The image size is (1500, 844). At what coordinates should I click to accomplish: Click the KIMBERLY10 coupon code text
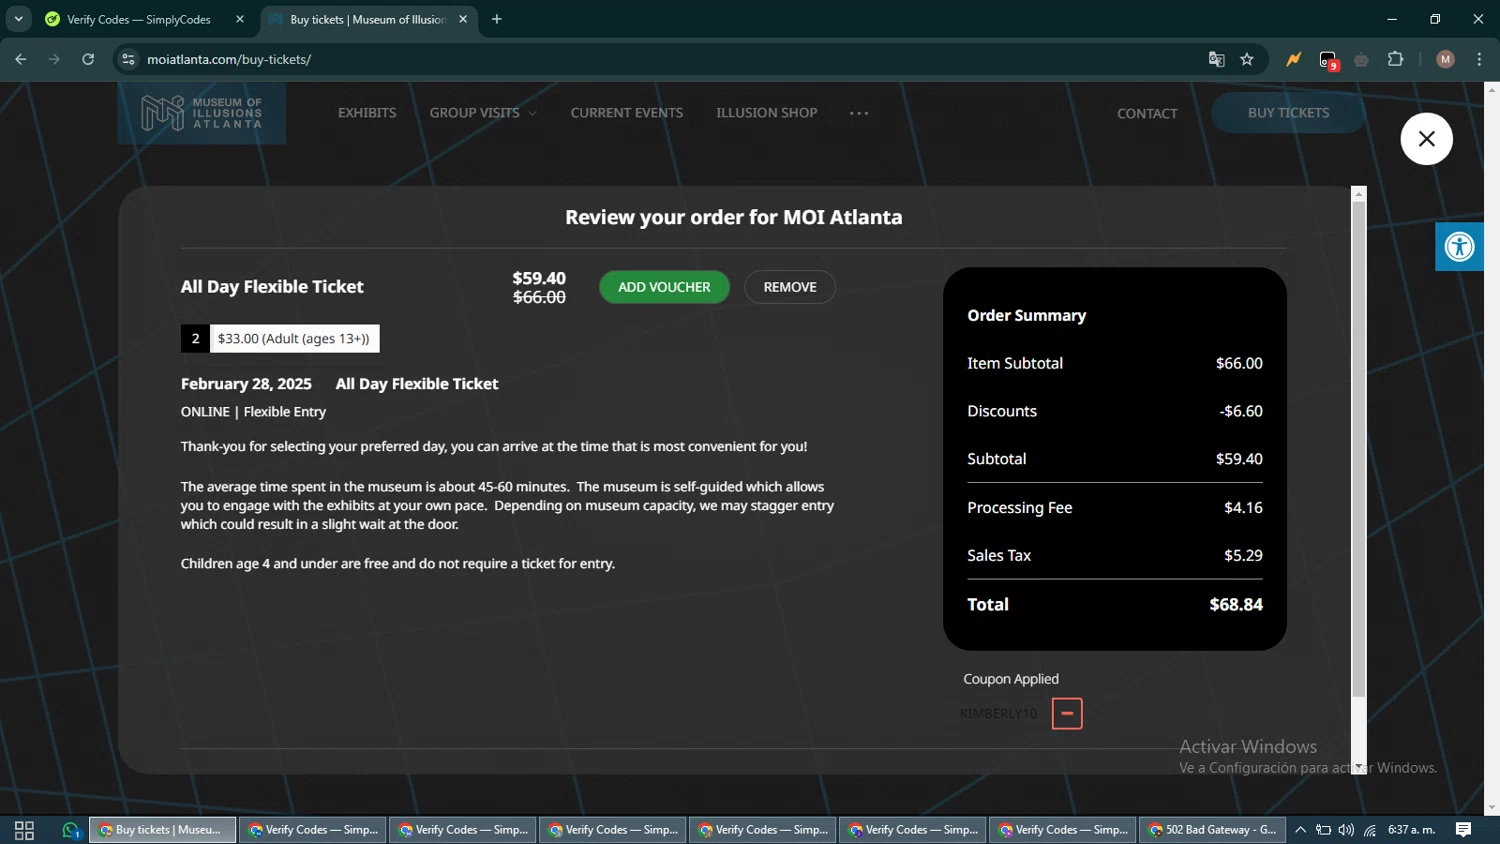coord(998,714)
